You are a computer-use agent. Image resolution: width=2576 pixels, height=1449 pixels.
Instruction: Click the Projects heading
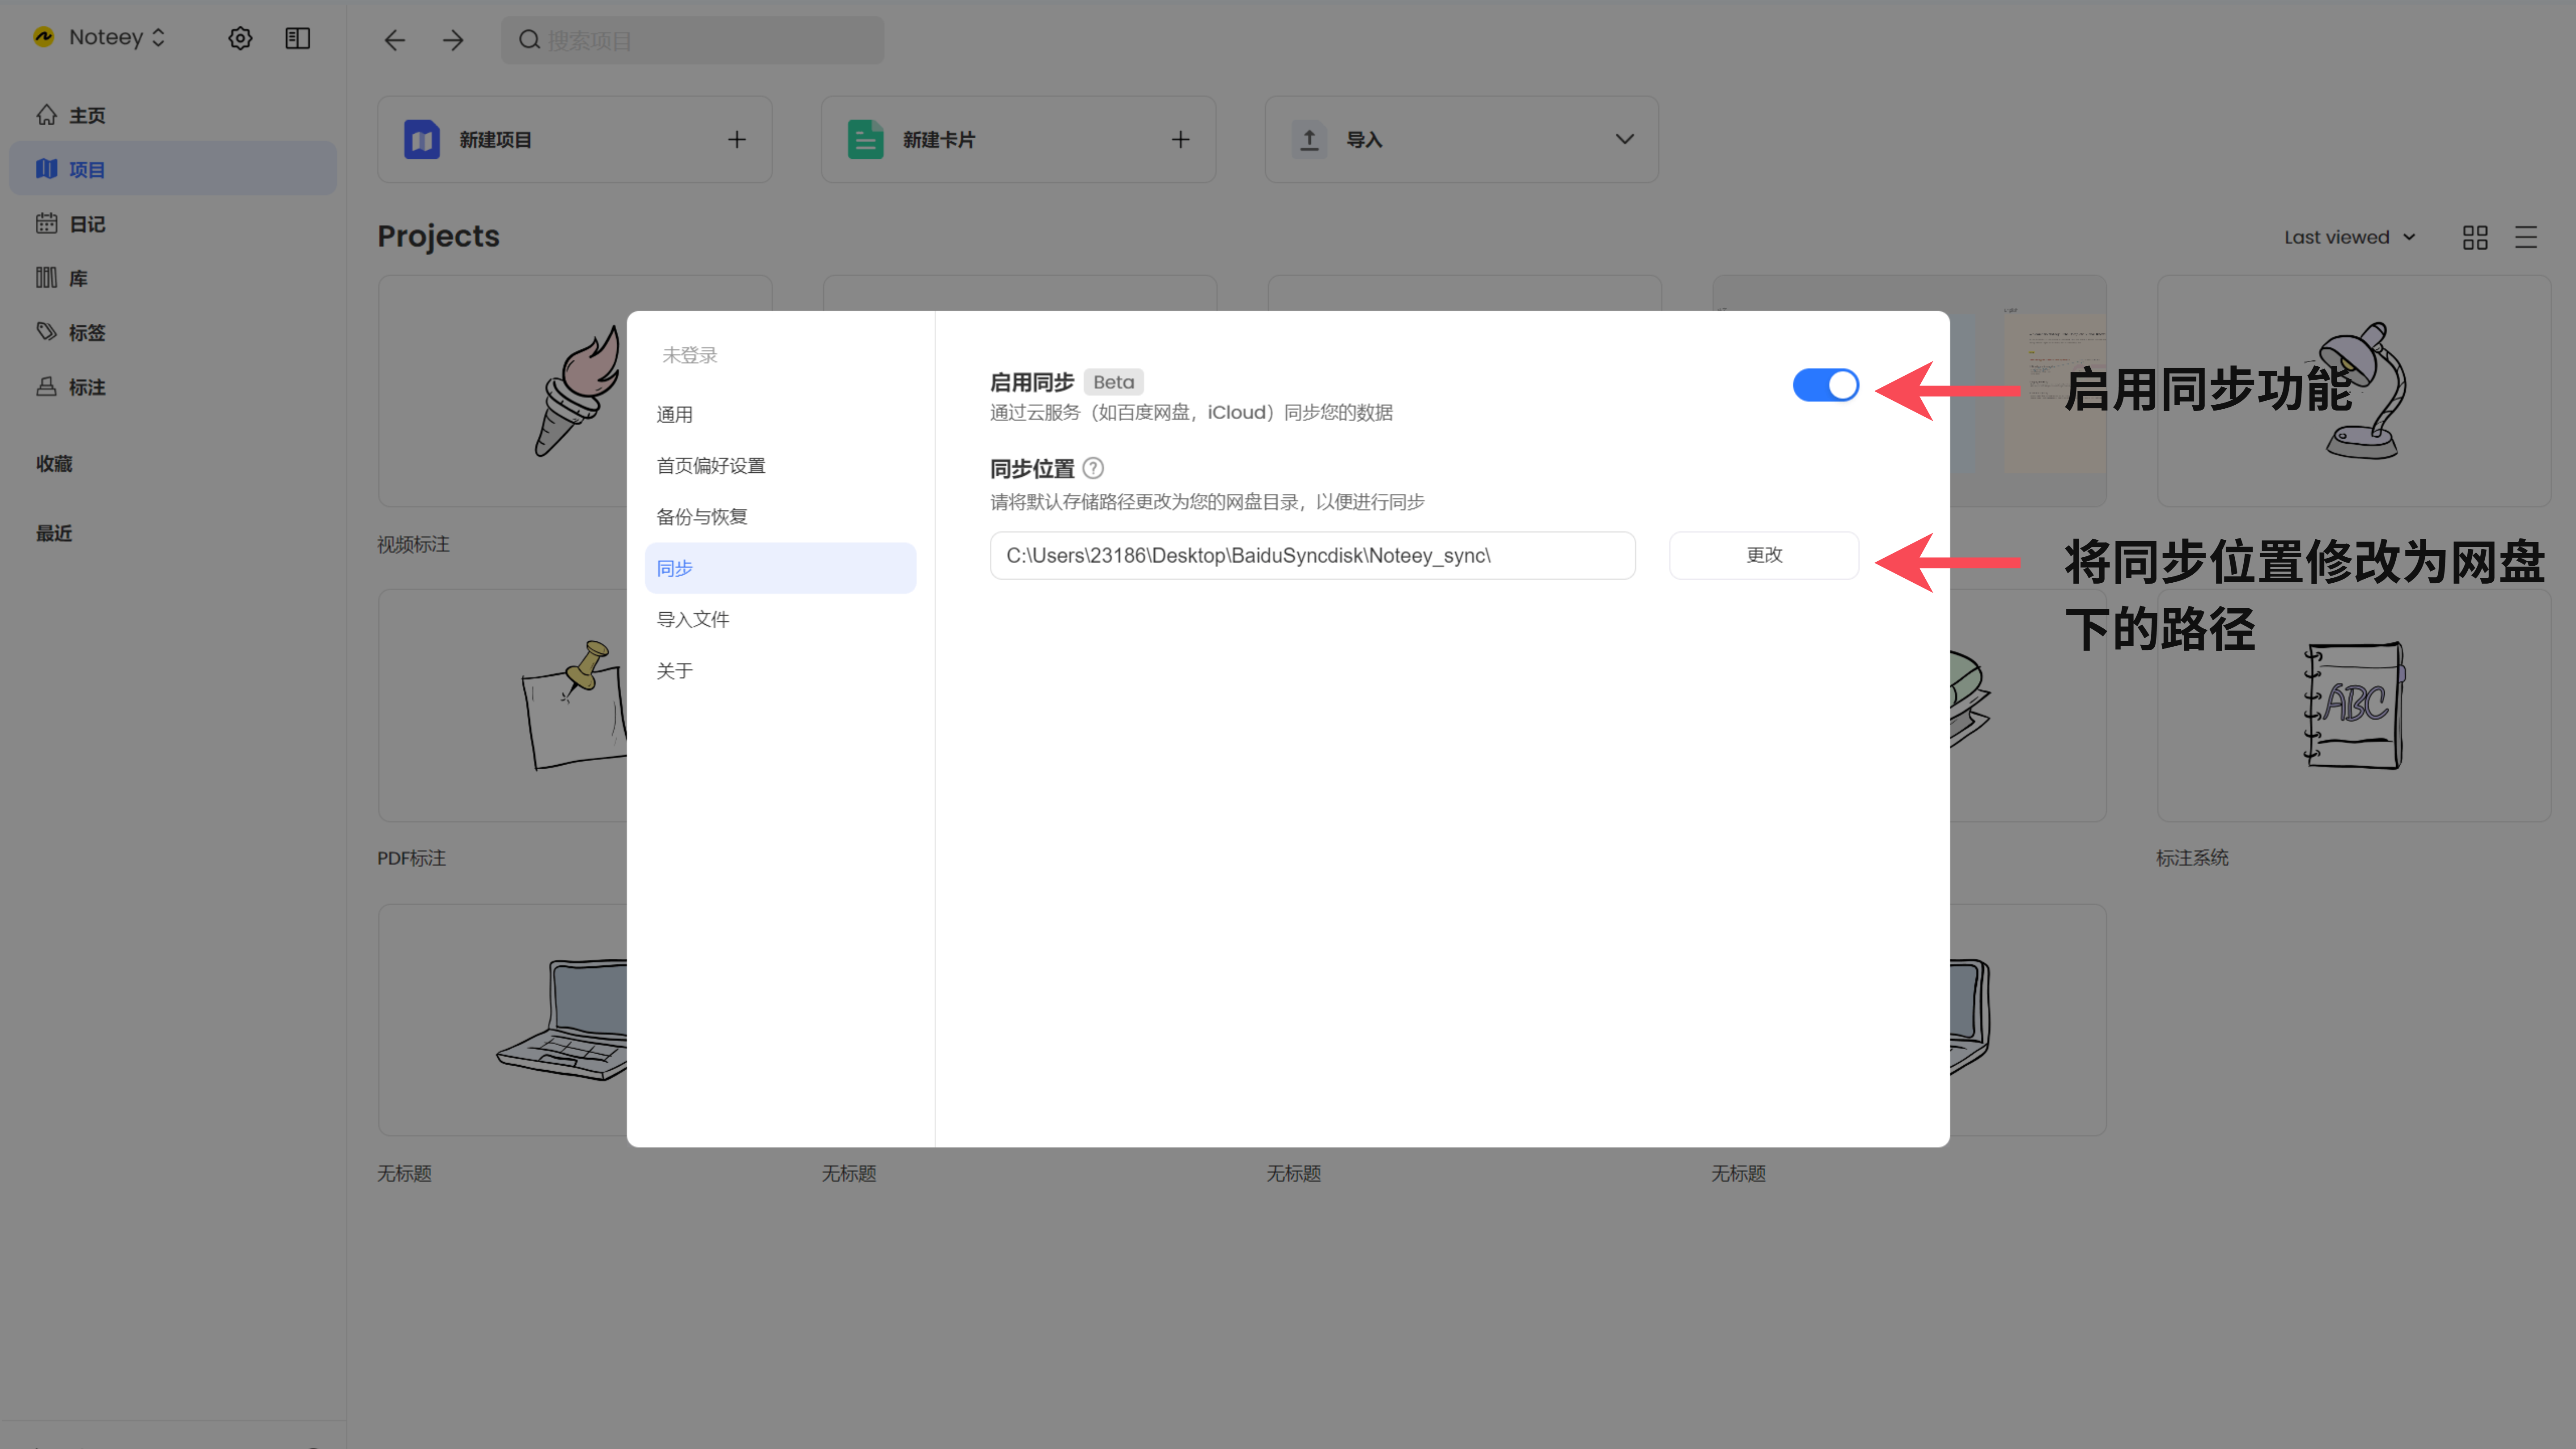(438, 236)
